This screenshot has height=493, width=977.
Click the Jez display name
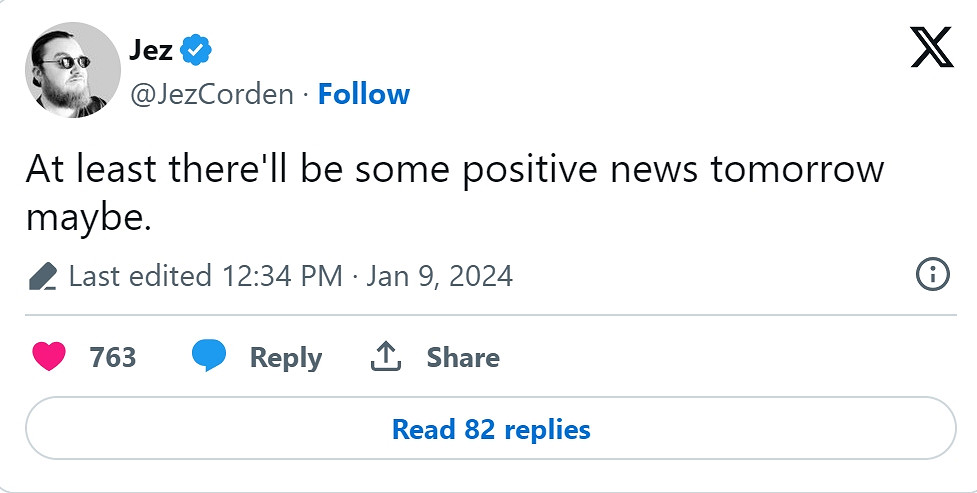coord(150,50)
